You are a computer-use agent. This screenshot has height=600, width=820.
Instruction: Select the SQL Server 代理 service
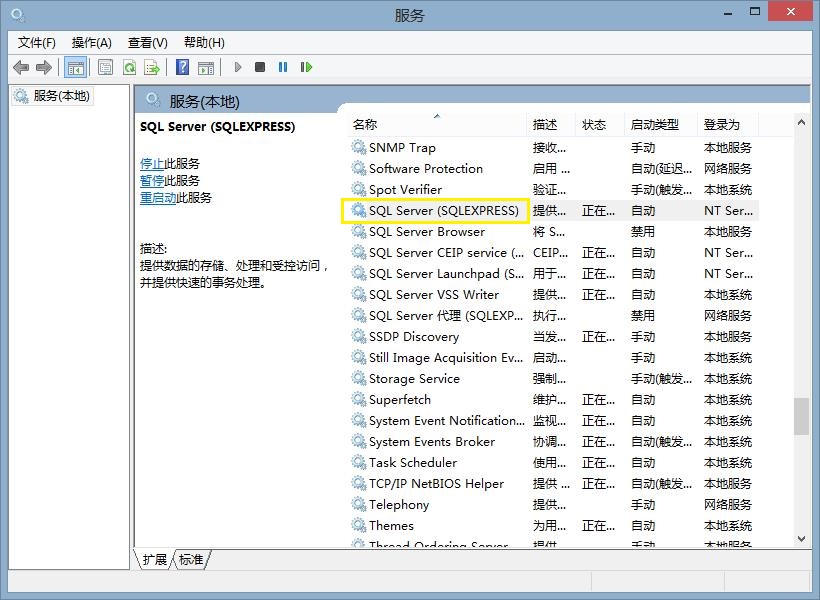(554, 316)
